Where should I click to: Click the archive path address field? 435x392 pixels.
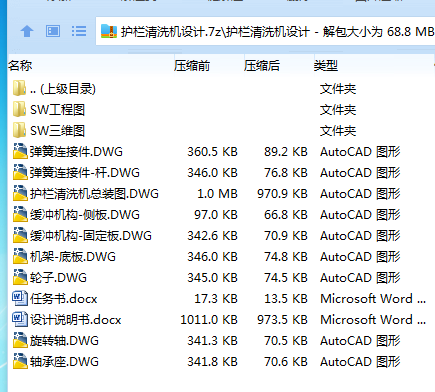coord(265,32)
